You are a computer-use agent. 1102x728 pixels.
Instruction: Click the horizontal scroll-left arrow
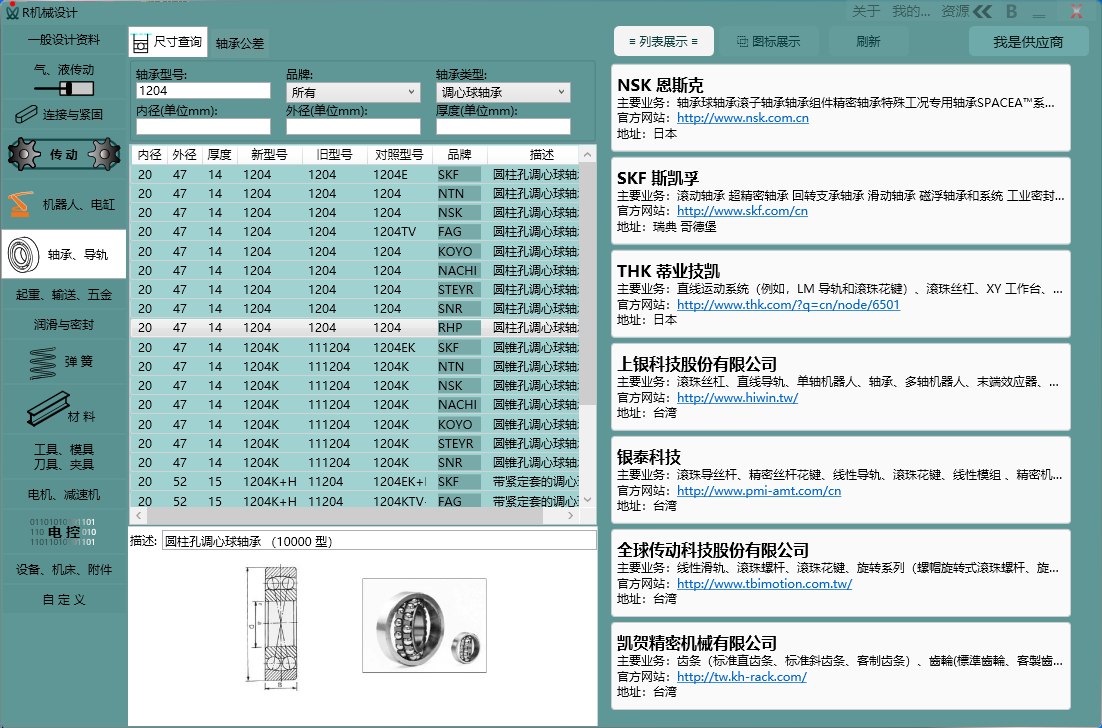pyautogui.click(x=138, y=515)
